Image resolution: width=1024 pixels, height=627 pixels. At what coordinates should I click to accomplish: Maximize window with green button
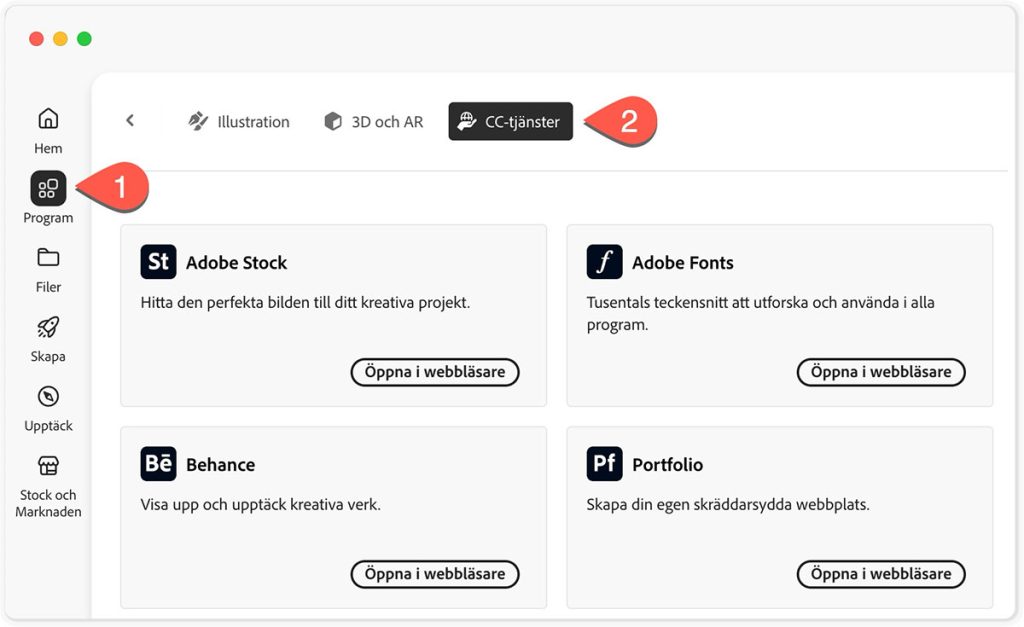(x=84, y=39)
